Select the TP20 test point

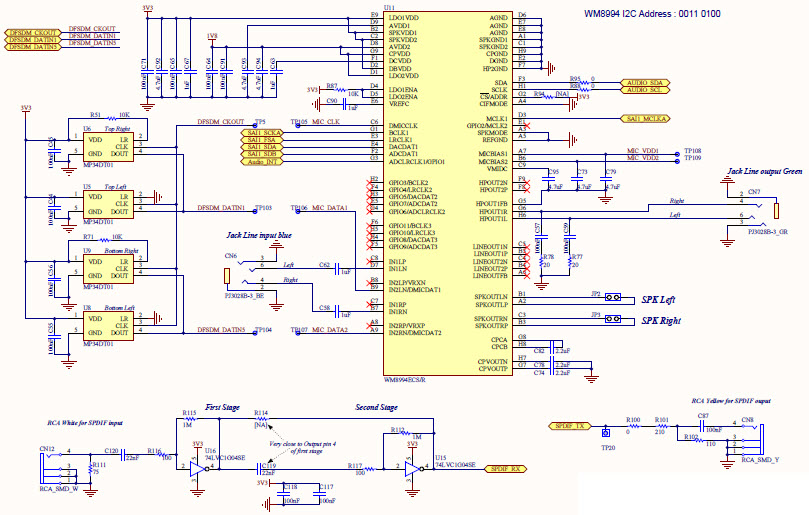pos(606,432)
